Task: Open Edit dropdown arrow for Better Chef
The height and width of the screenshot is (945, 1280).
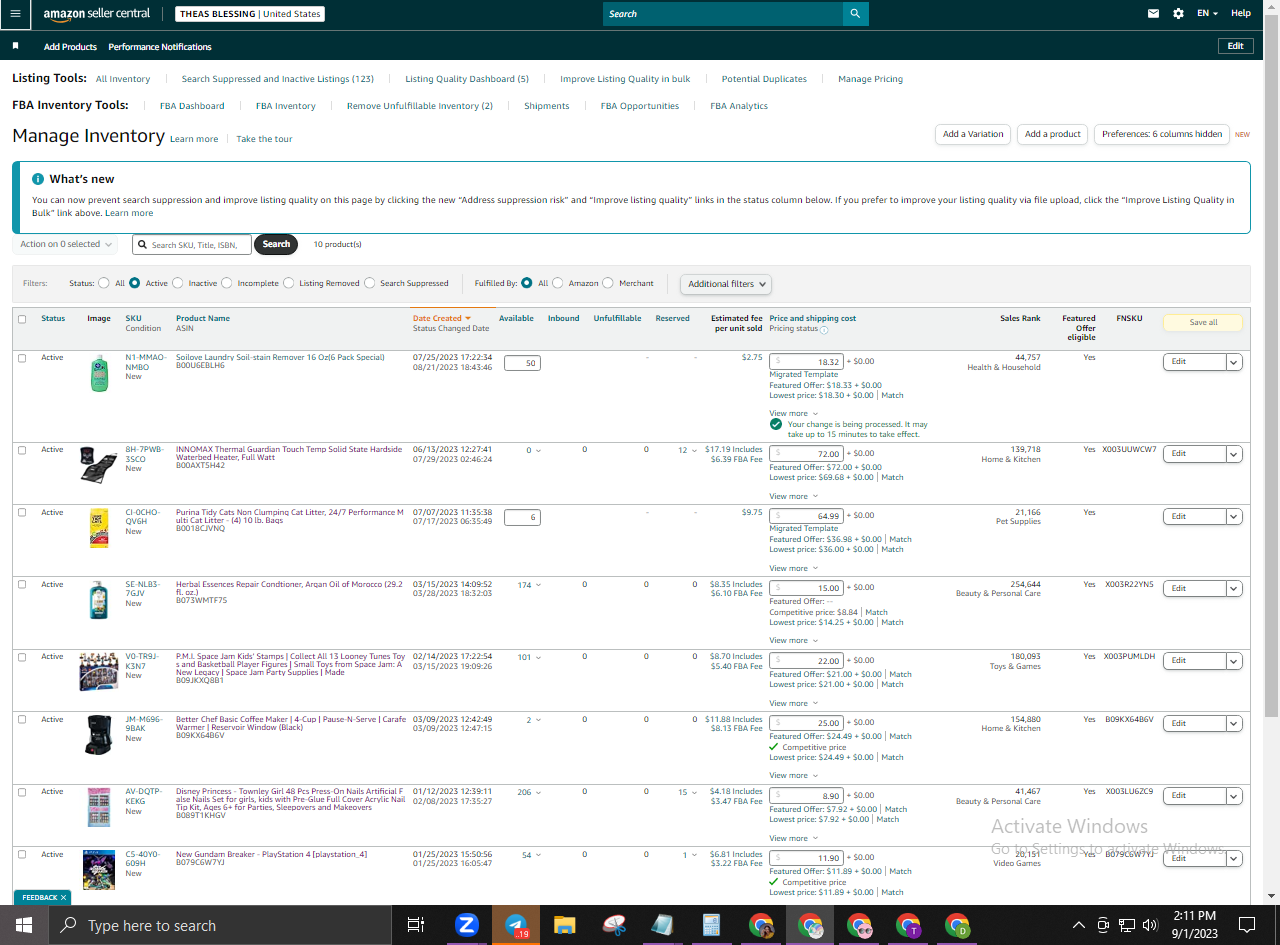Action: coord(1234,723)
